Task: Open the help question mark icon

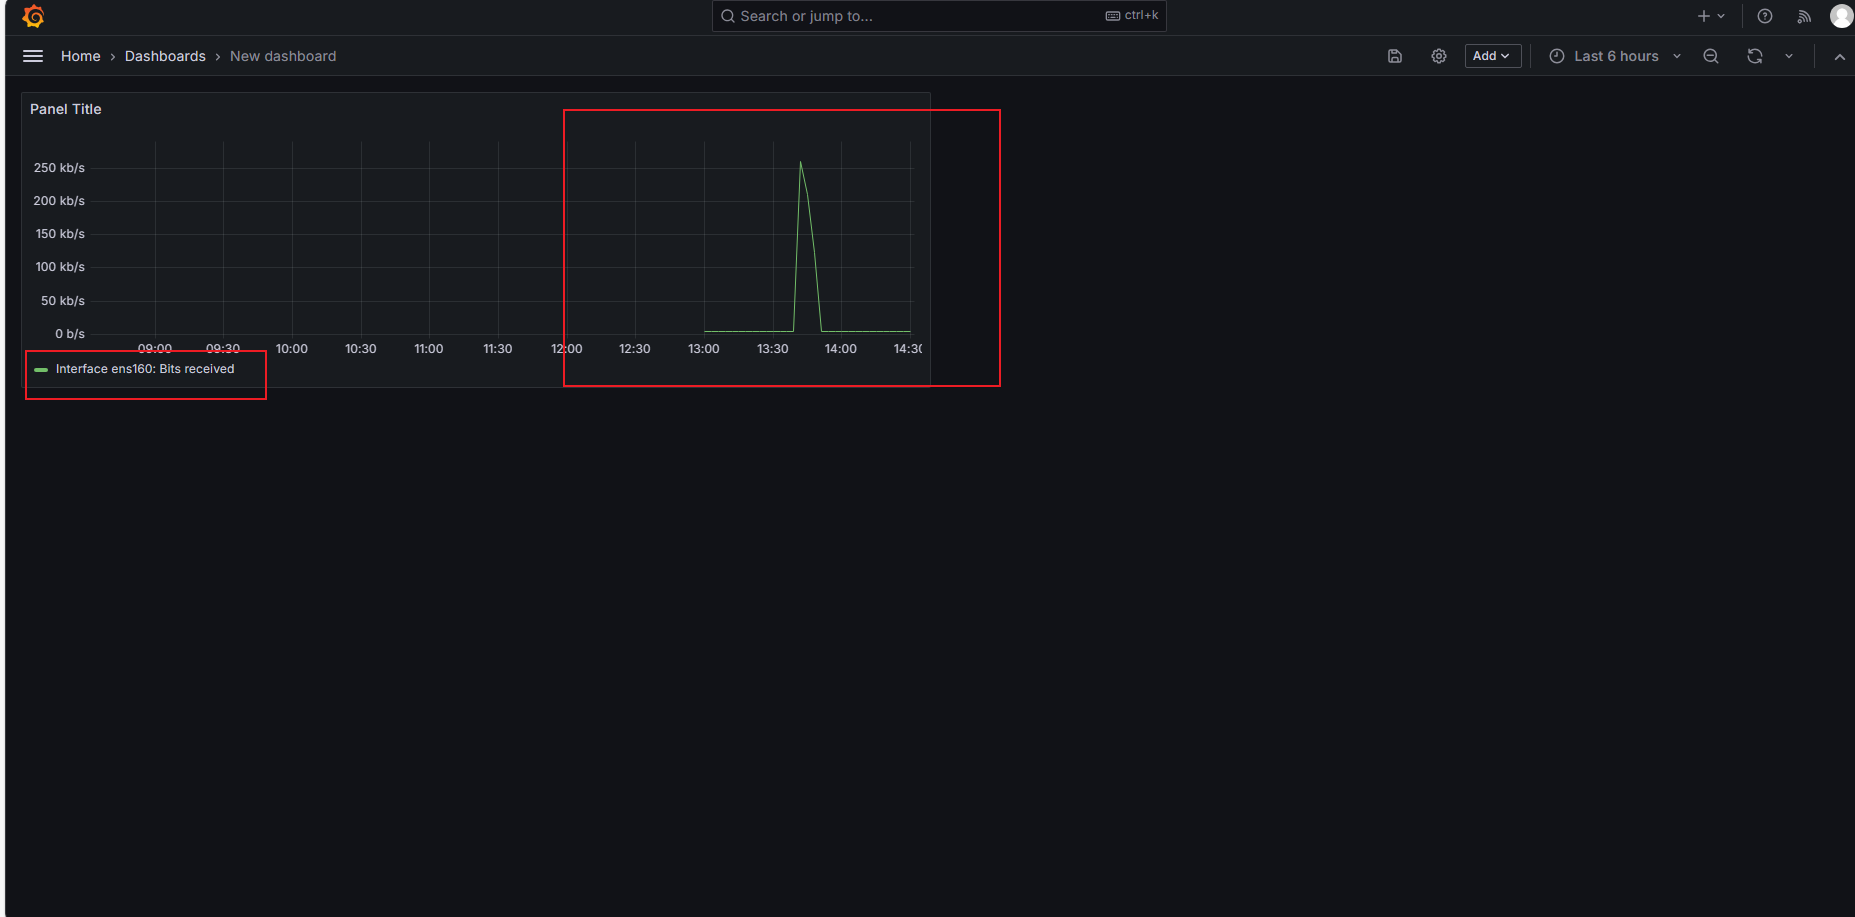Action: coord(1765,16)
